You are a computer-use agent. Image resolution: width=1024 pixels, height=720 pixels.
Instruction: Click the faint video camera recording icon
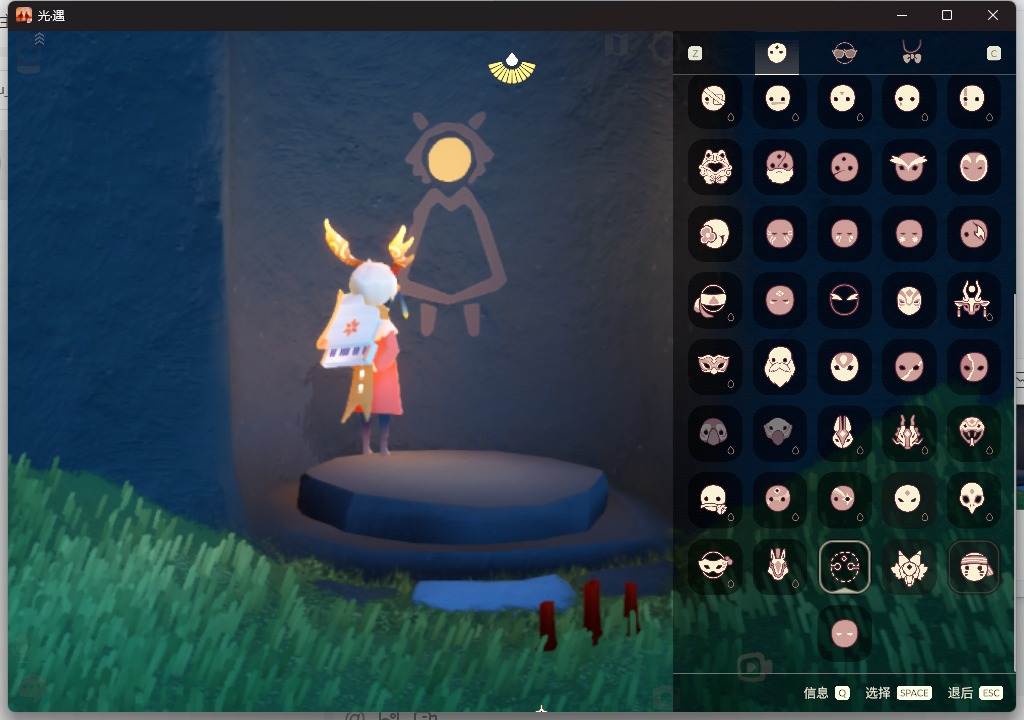(752, 667)
